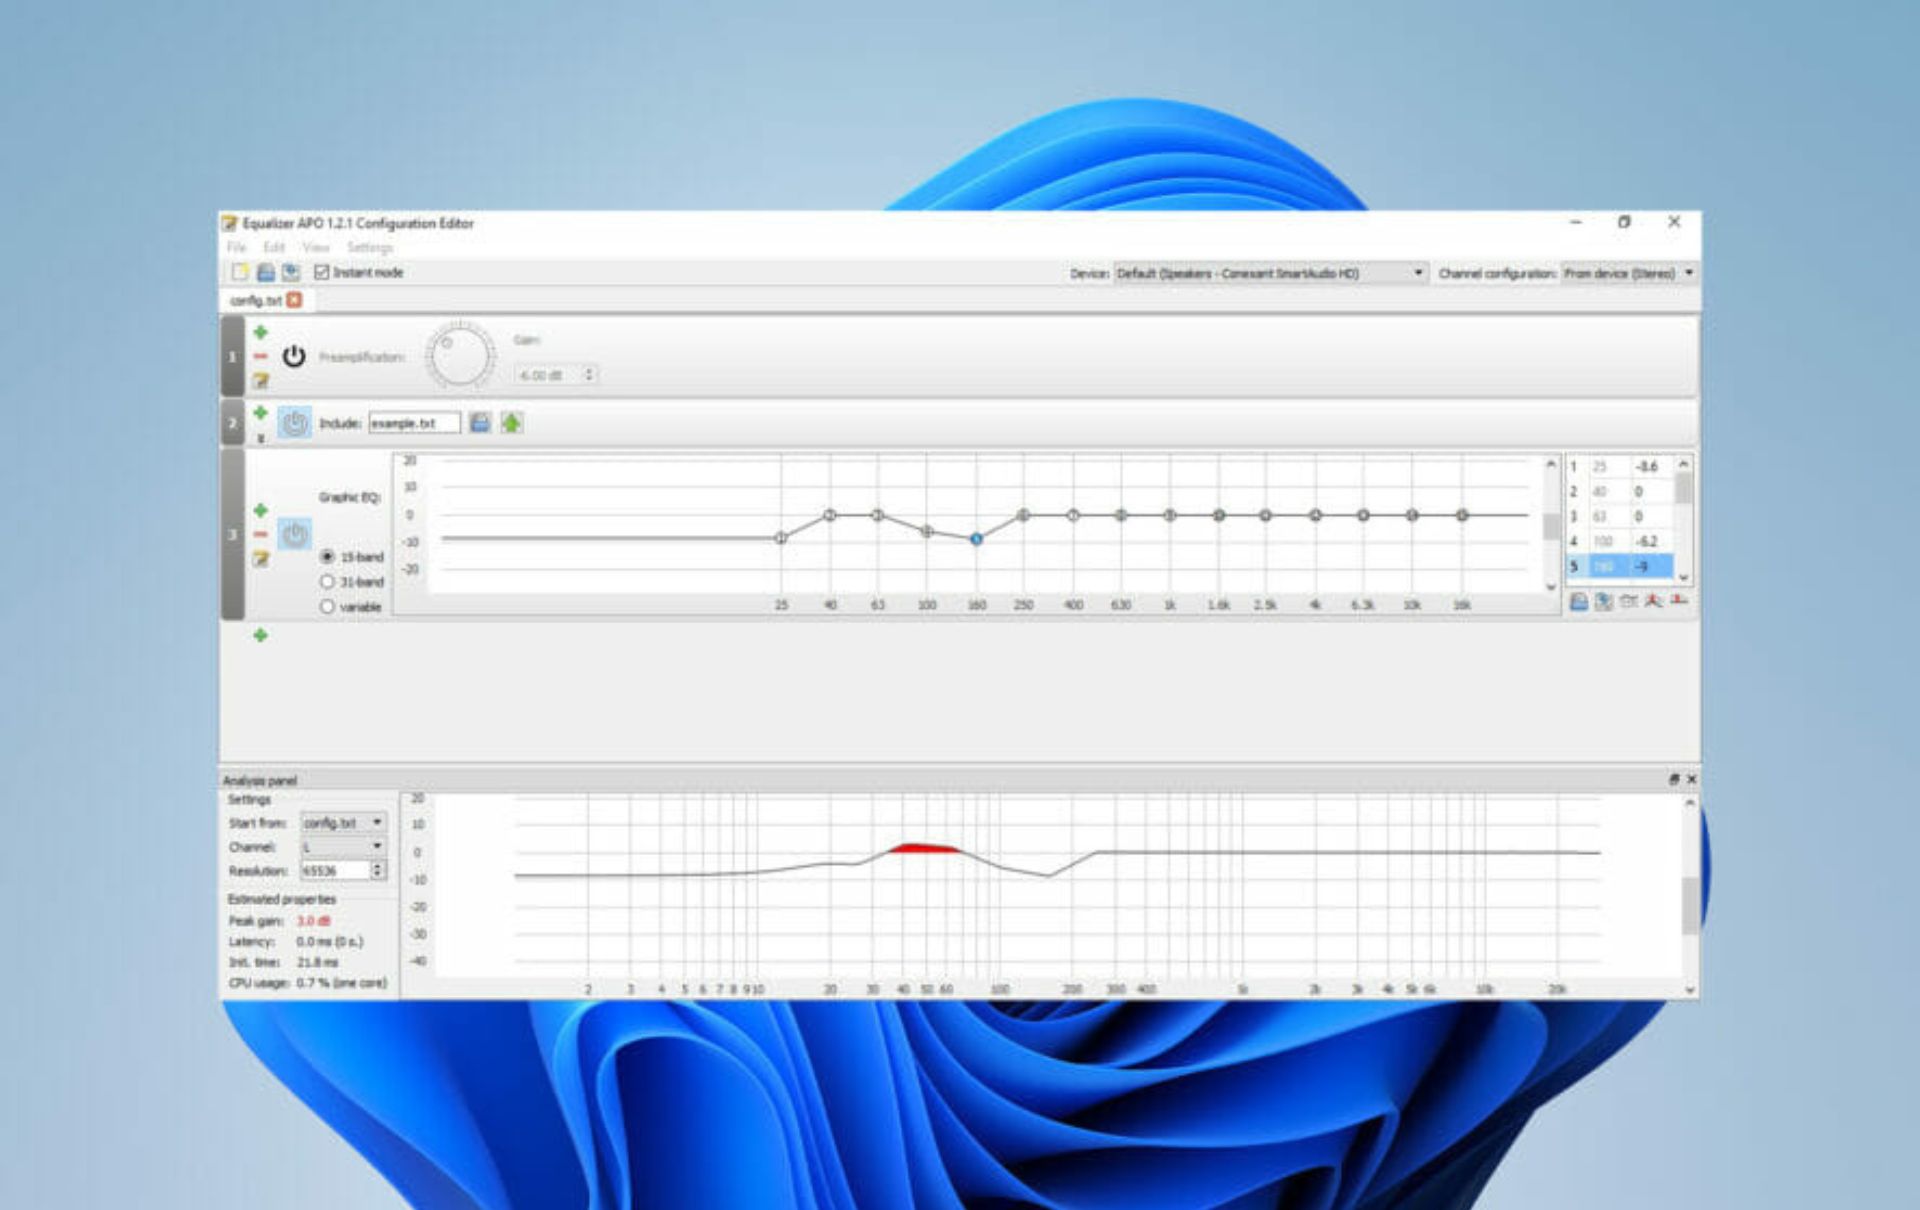Toggle power for the Graphic EQ filter
Image resolution: width=1920 pixels, height=1210 pixels.
coord(294,534)
